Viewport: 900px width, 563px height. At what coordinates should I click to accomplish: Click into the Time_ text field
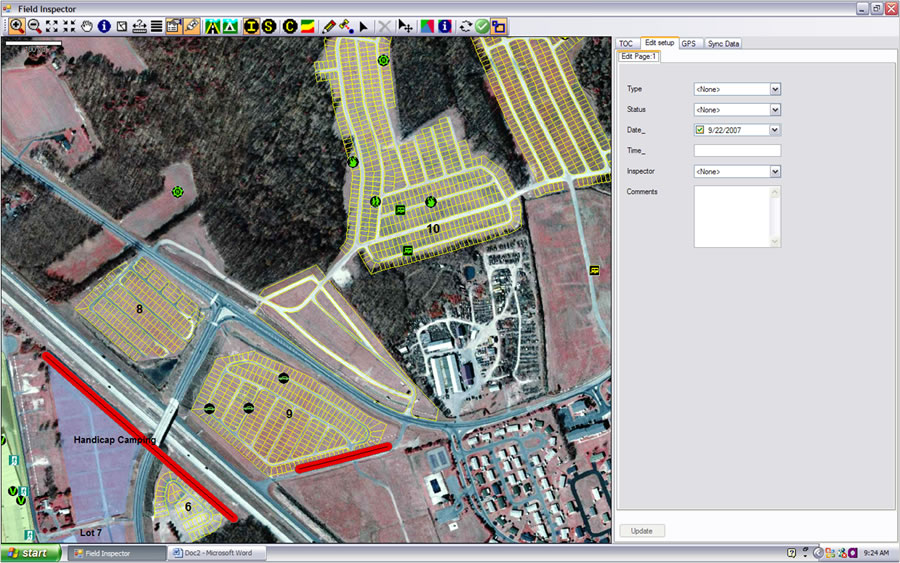point(736,150)
